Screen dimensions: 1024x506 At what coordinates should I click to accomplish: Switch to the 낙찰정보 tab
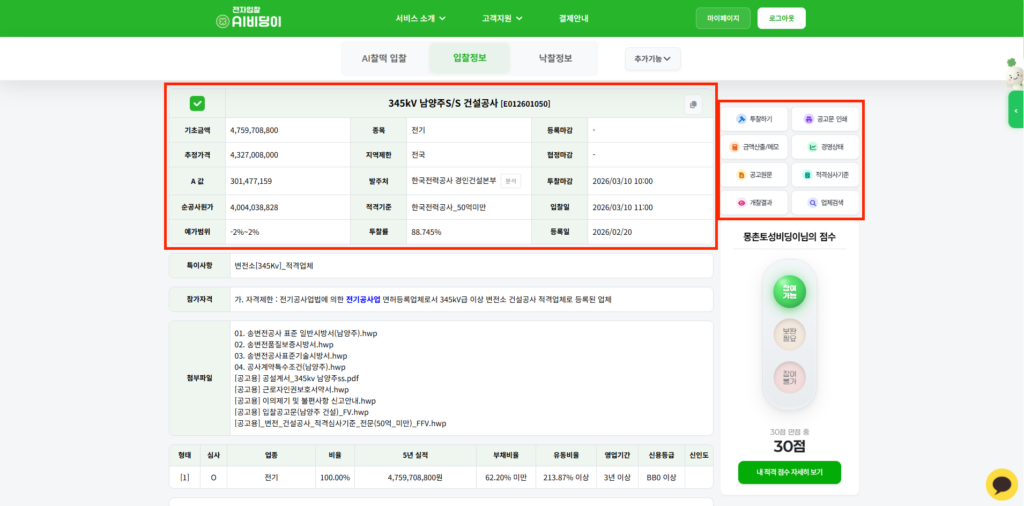(x=555, y=58)
